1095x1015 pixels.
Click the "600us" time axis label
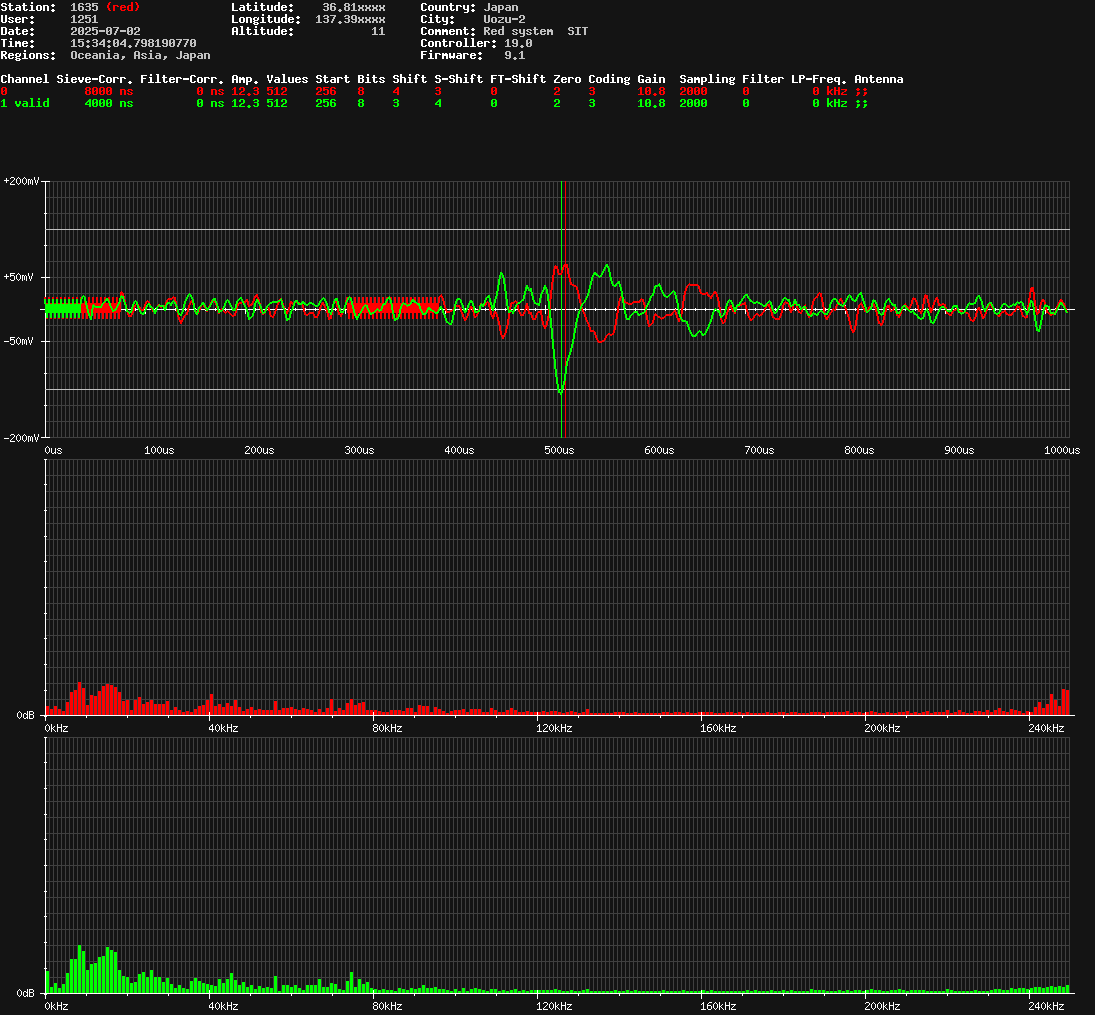coord(659,450)
